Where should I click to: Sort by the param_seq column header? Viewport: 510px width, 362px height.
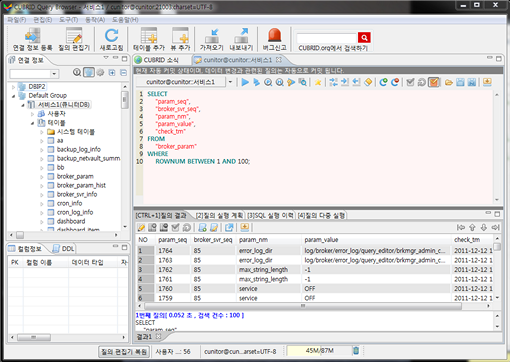[x=172, y=240]
